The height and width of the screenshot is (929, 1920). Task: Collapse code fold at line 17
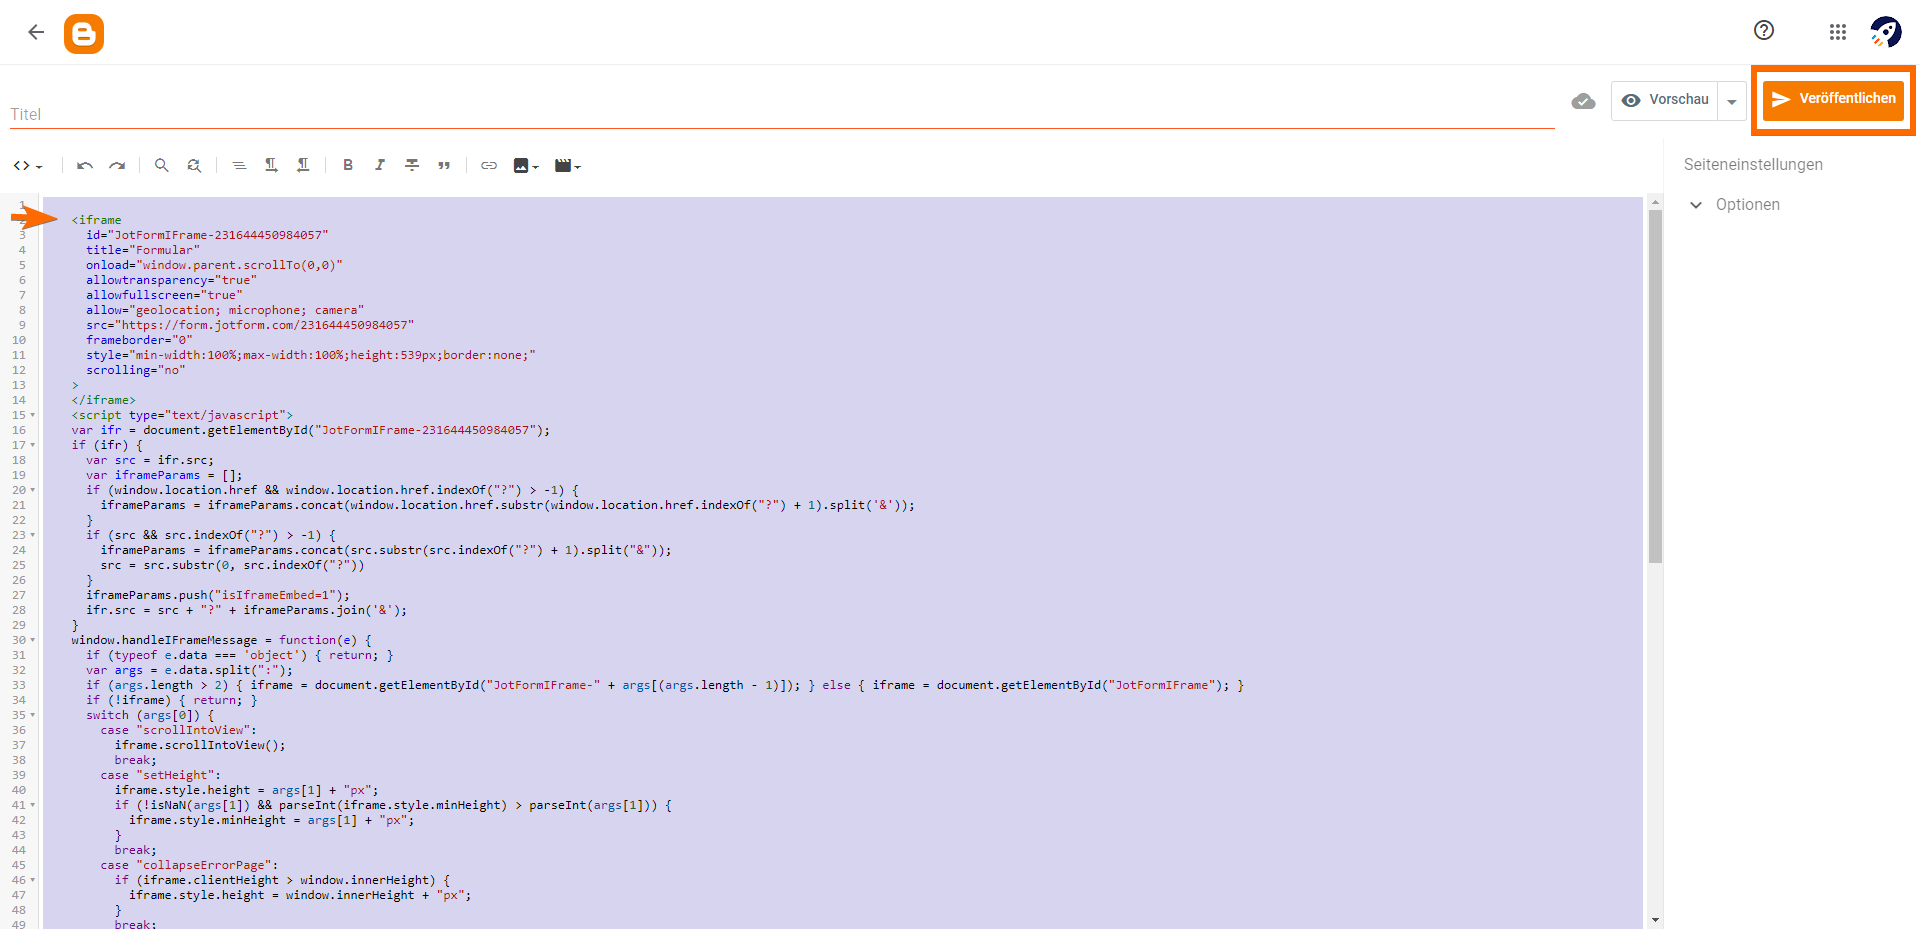32,445
